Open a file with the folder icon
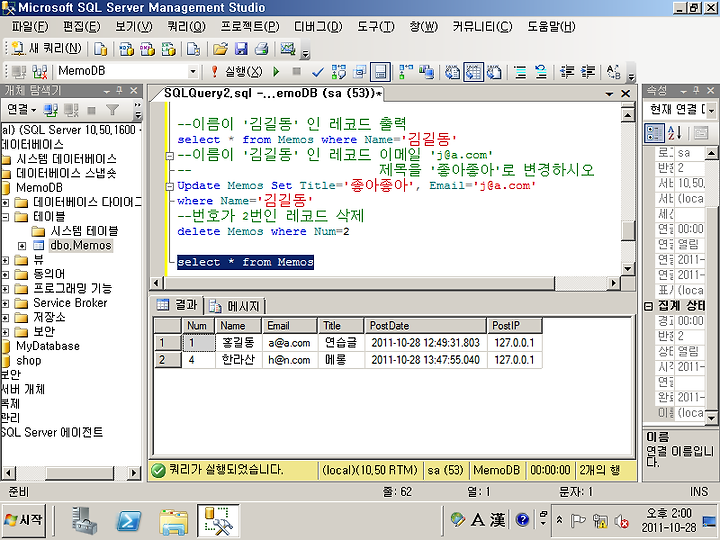The height and width of the screenshot is (540, 720). point(220,48)
